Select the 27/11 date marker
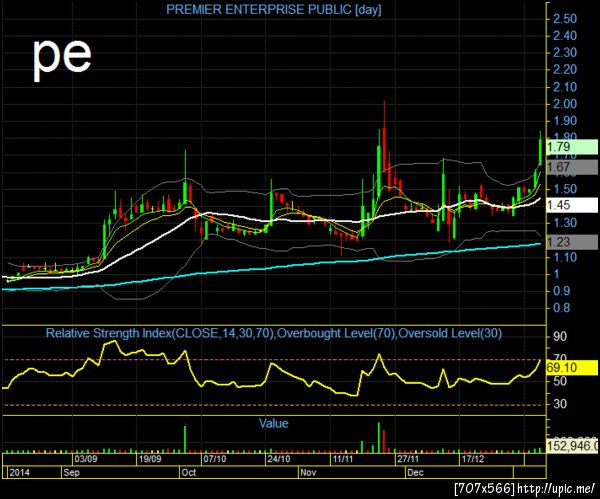 (x=408, y=459)
